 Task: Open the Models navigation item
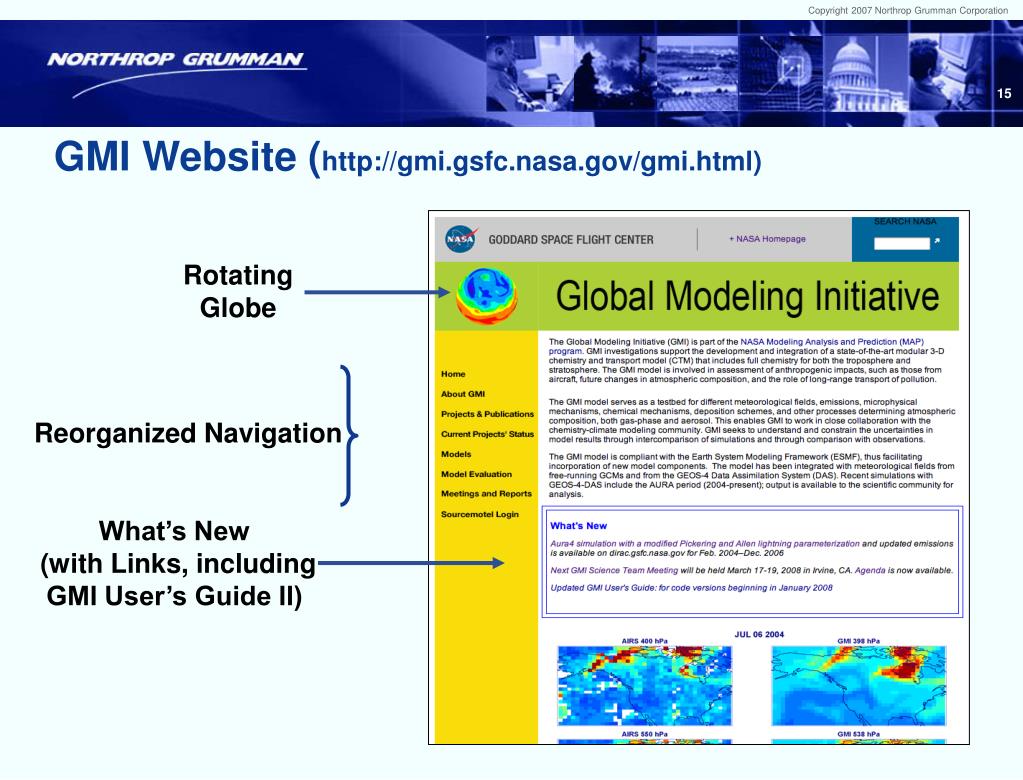pos(455,454)
